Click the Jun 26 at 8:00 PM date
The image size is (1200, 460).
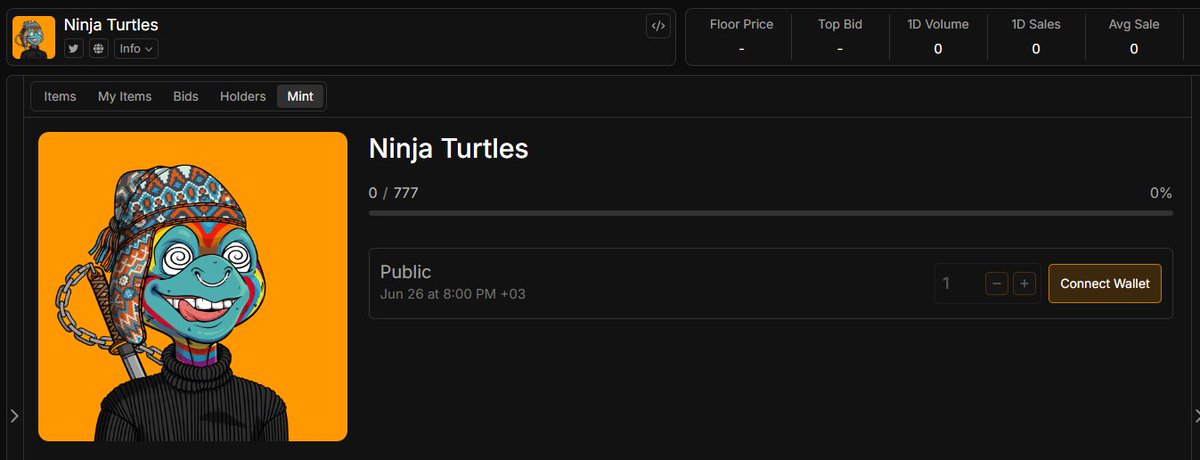pyautogui.click(x=453, y=294)
